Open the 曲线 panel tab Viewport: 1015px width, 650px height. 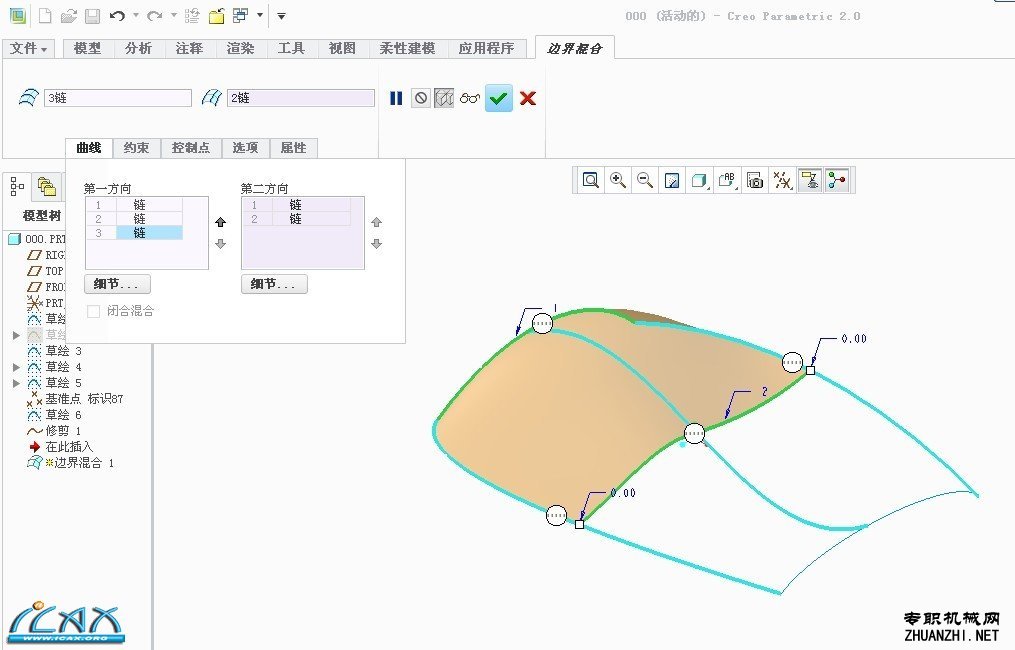coord(89,148)
